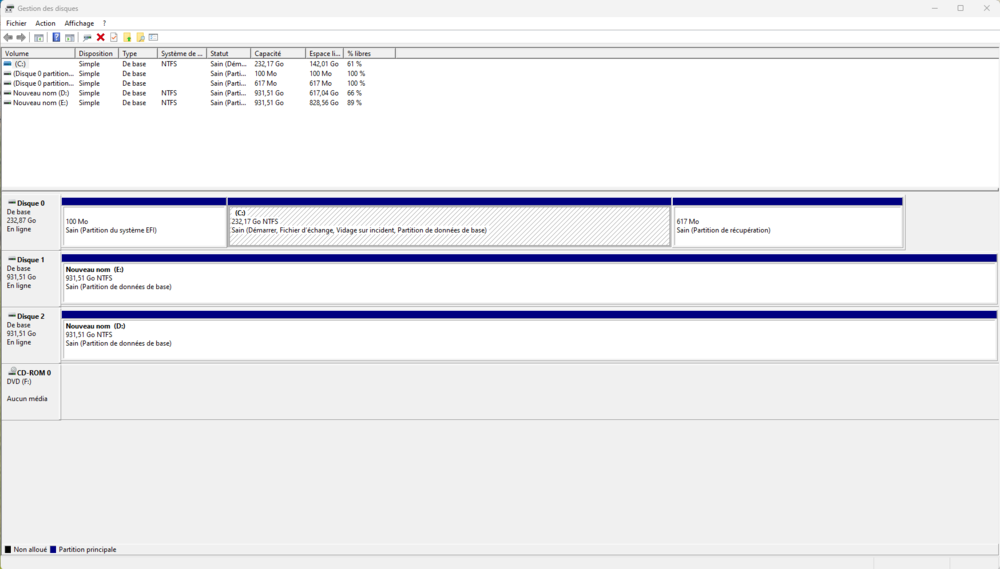
Task: Open the Affichage menu
Action: tap(79, 23)
